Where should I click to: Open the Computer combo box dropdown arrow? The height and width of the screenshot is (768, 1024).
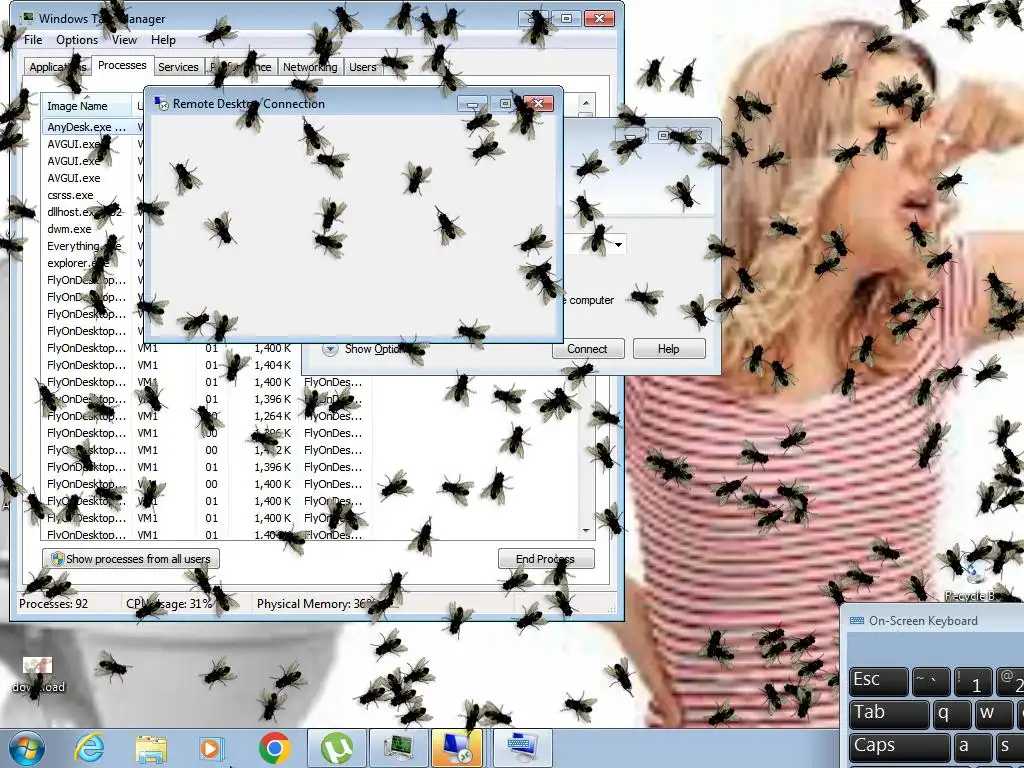point(618,245)
